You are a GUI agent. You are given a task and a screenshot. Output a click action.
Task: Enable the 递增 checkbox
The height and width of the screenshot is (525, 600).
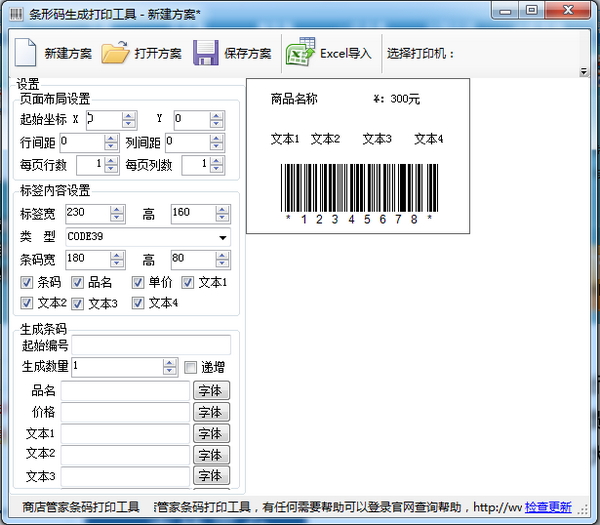tap(191, 367)
